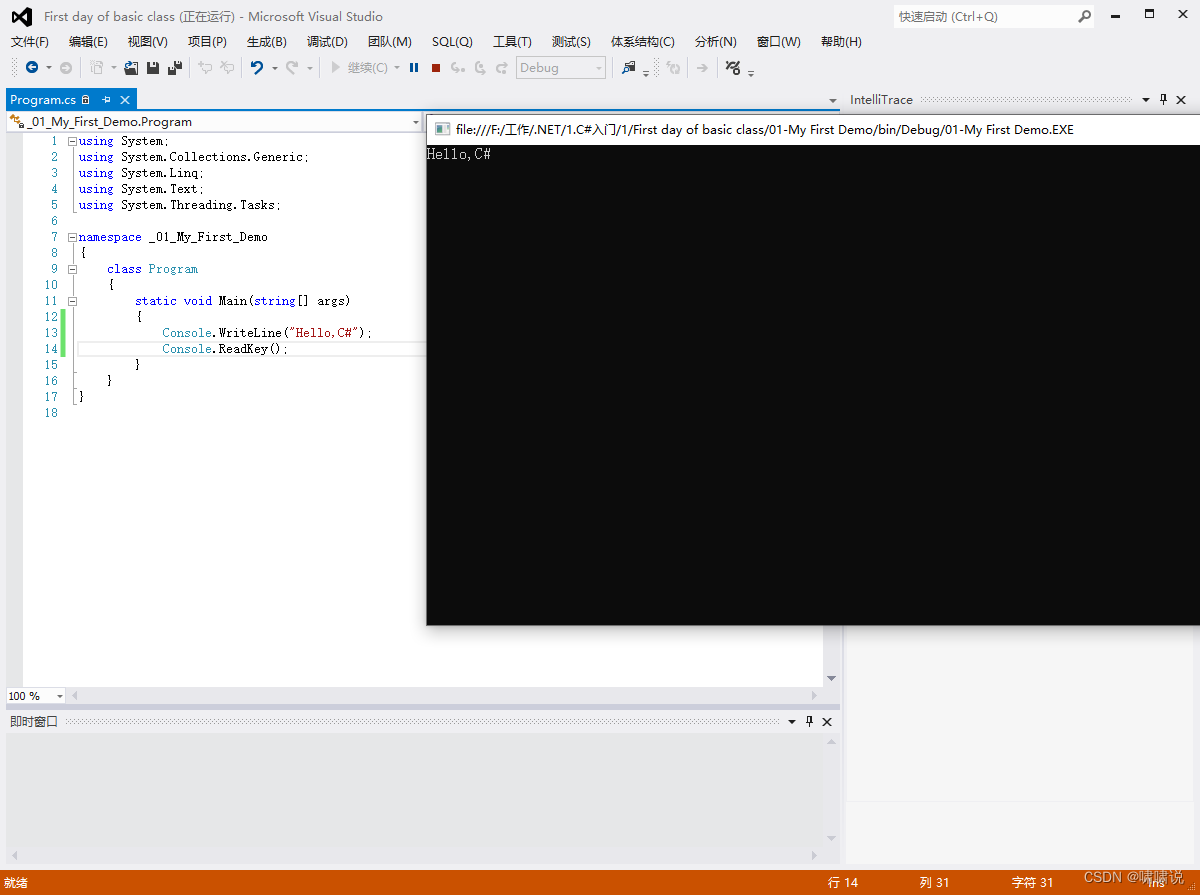Open the 文件(F) menu
The height and width of the screenshot is (895, 1200).
[30, 42]
